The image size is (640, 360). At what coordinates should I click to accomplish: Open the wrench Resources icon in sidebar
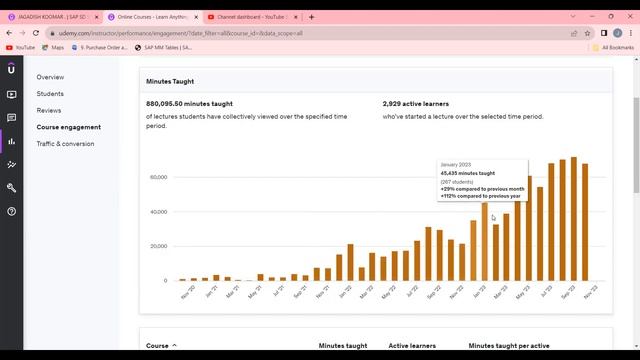tap(11, 188)
